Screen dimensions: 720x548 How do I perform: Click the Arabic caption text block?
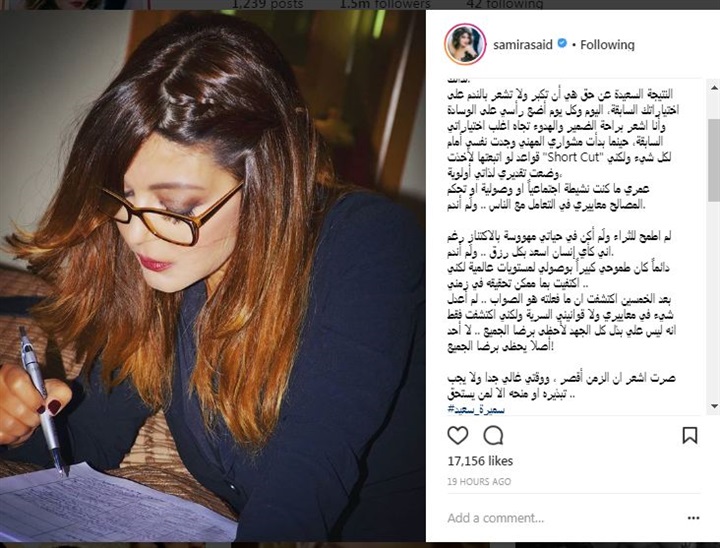562,243
